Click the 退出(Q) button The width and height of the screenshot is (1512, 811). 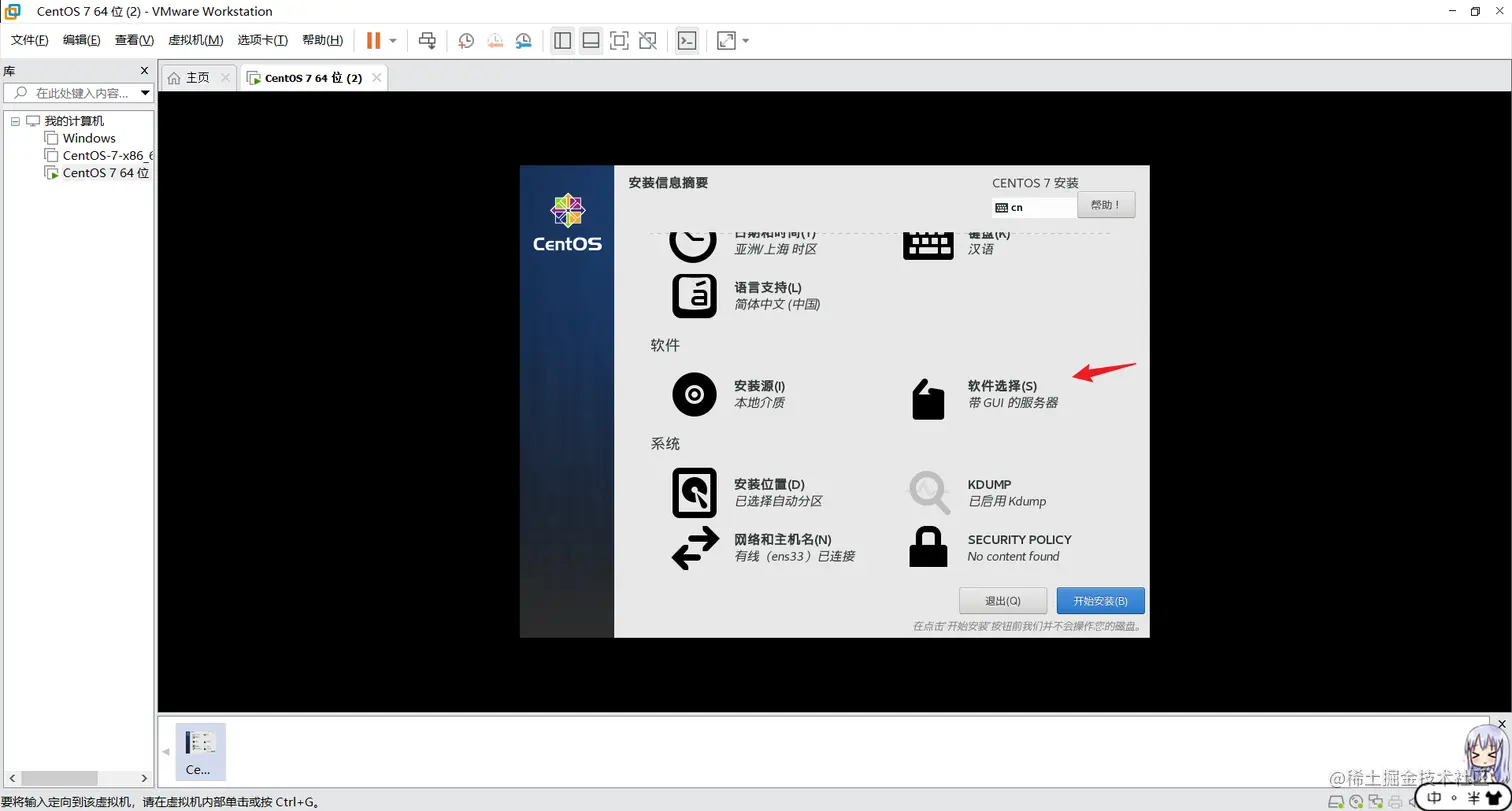[1003, 601]
